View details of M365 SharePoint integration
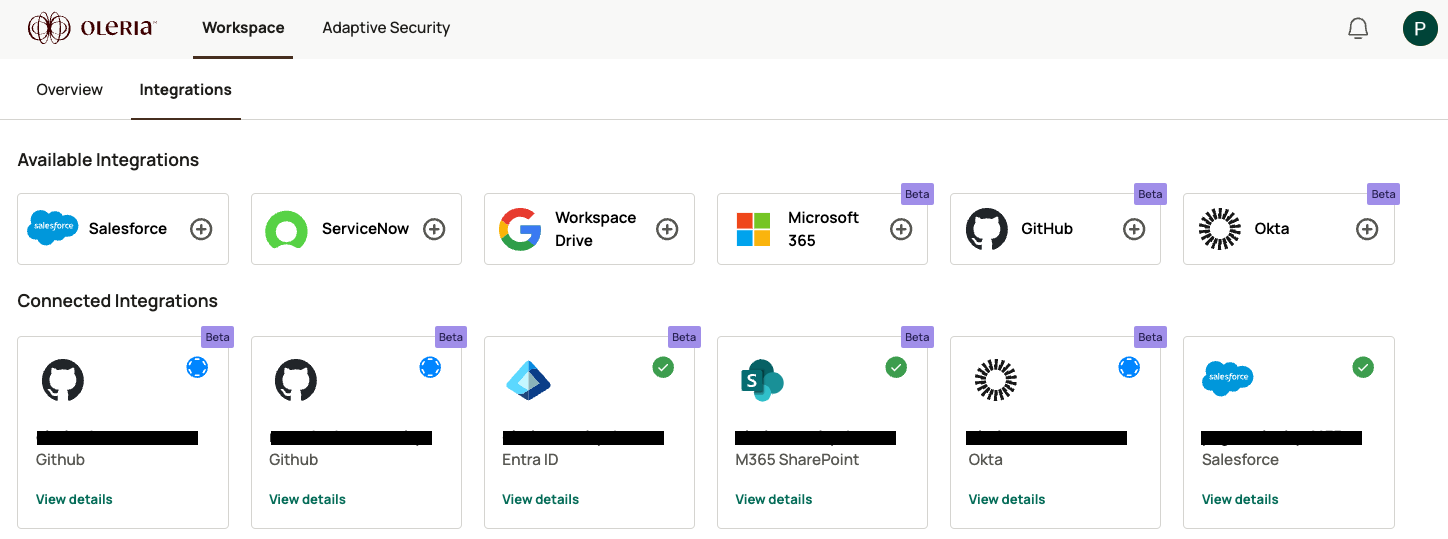The width and height of the screenshot is (1448, 539). (x=773, y=499)
